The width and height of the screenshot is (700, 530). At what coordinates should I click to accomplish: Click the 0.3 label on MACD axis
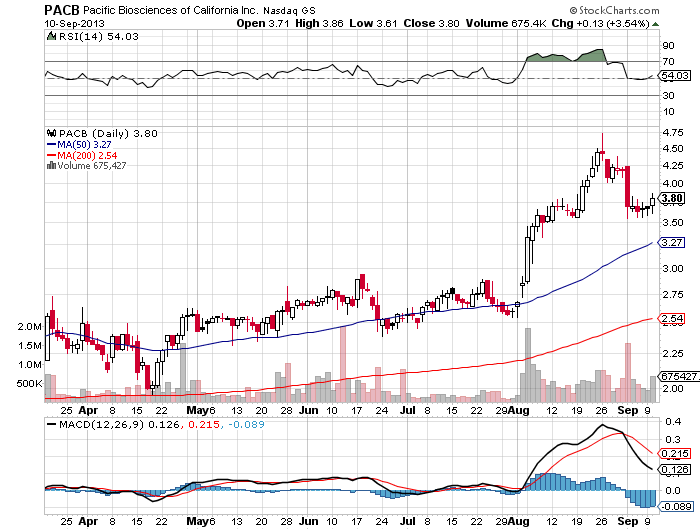point(673,439)
